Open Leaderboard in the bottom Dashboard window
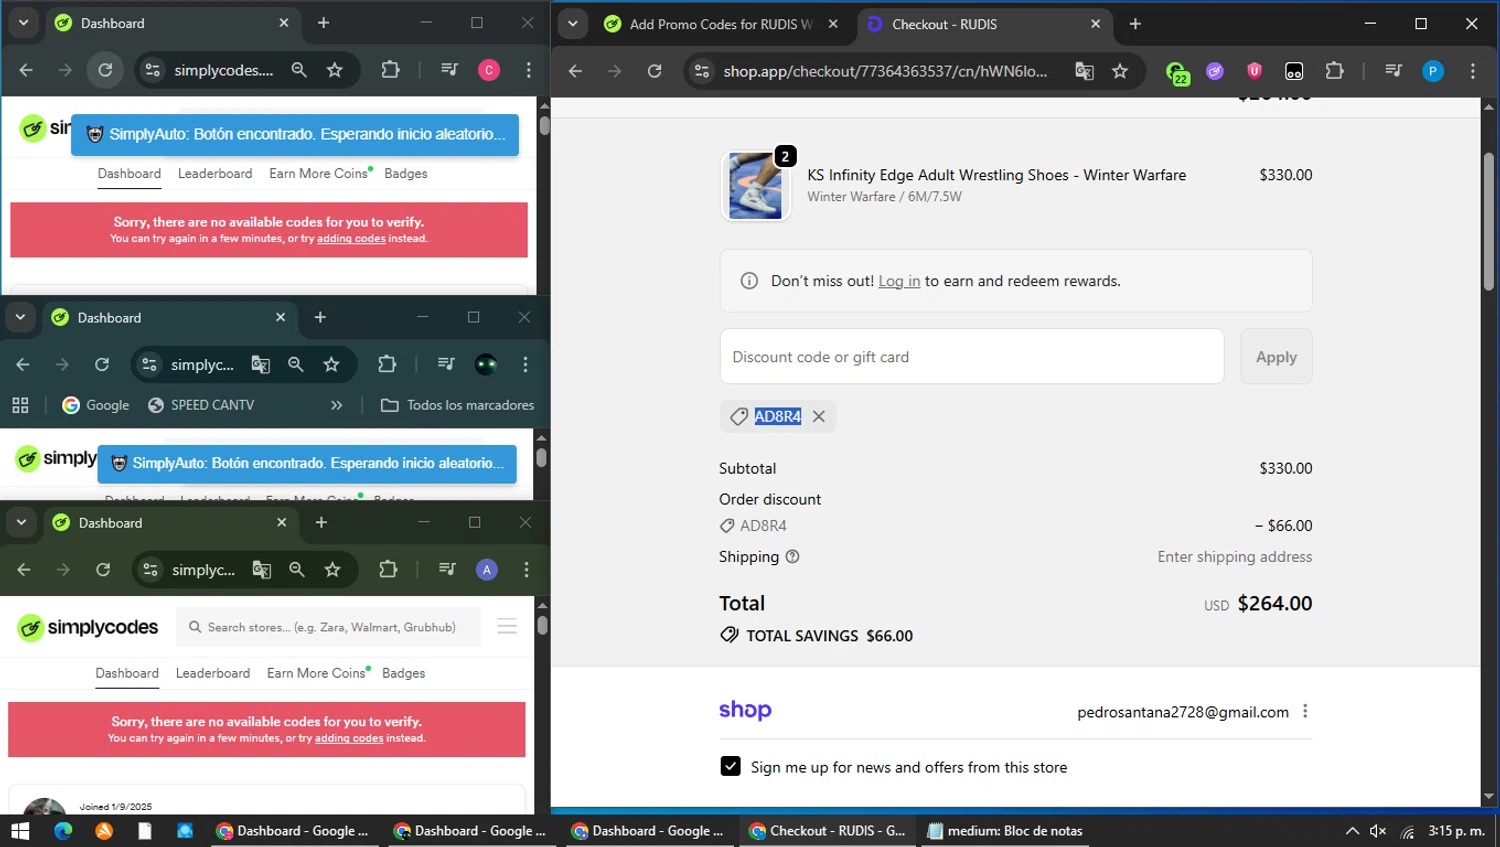1500x847 pixels. (213, 673)
